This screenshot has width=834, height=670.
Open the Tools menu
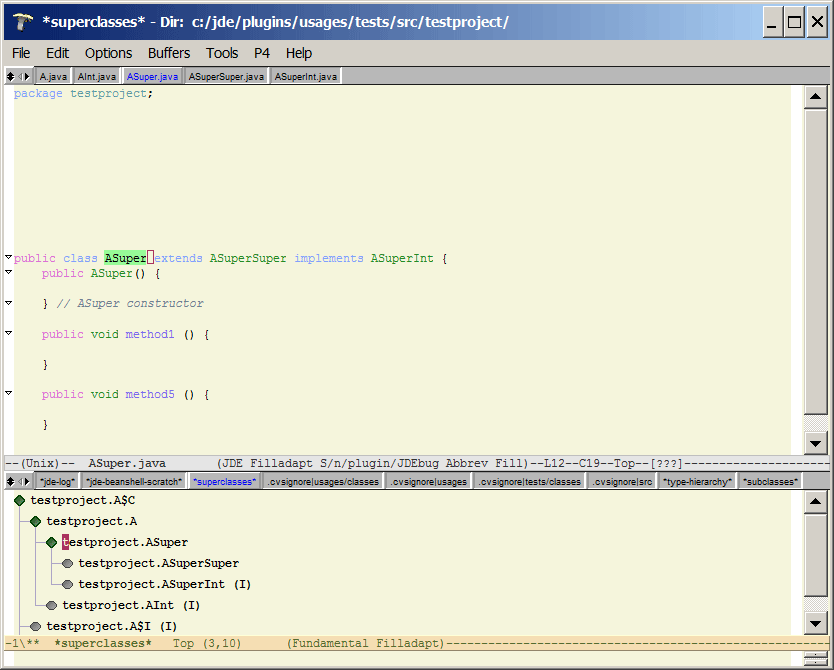[222, 53]
